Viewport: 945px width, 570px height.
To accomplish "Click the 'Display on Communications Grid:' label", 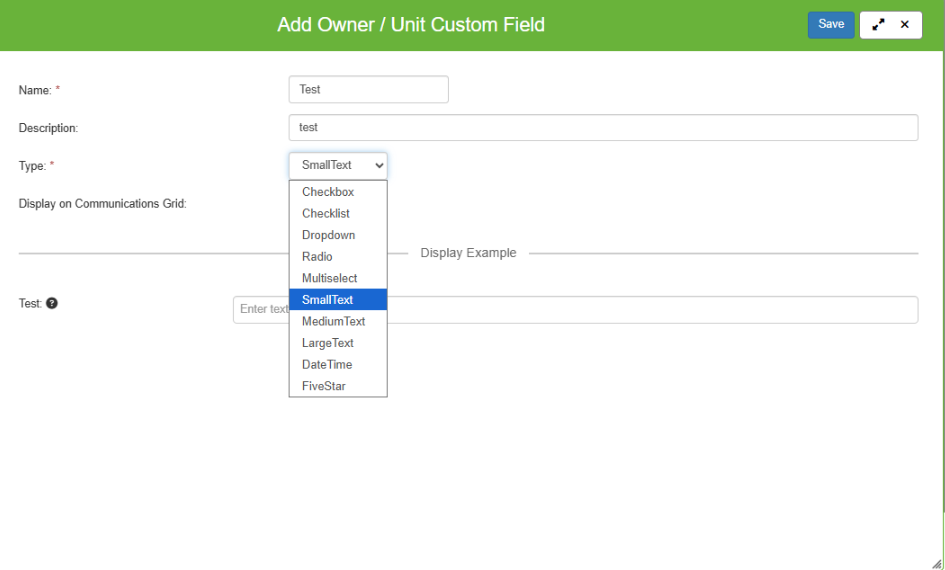I will [102, 204].
